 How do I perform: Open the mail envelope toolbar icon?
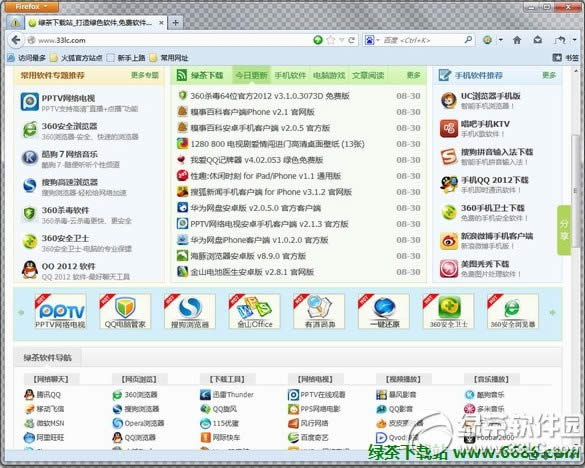pyautogui.click(x=538, y=40)
